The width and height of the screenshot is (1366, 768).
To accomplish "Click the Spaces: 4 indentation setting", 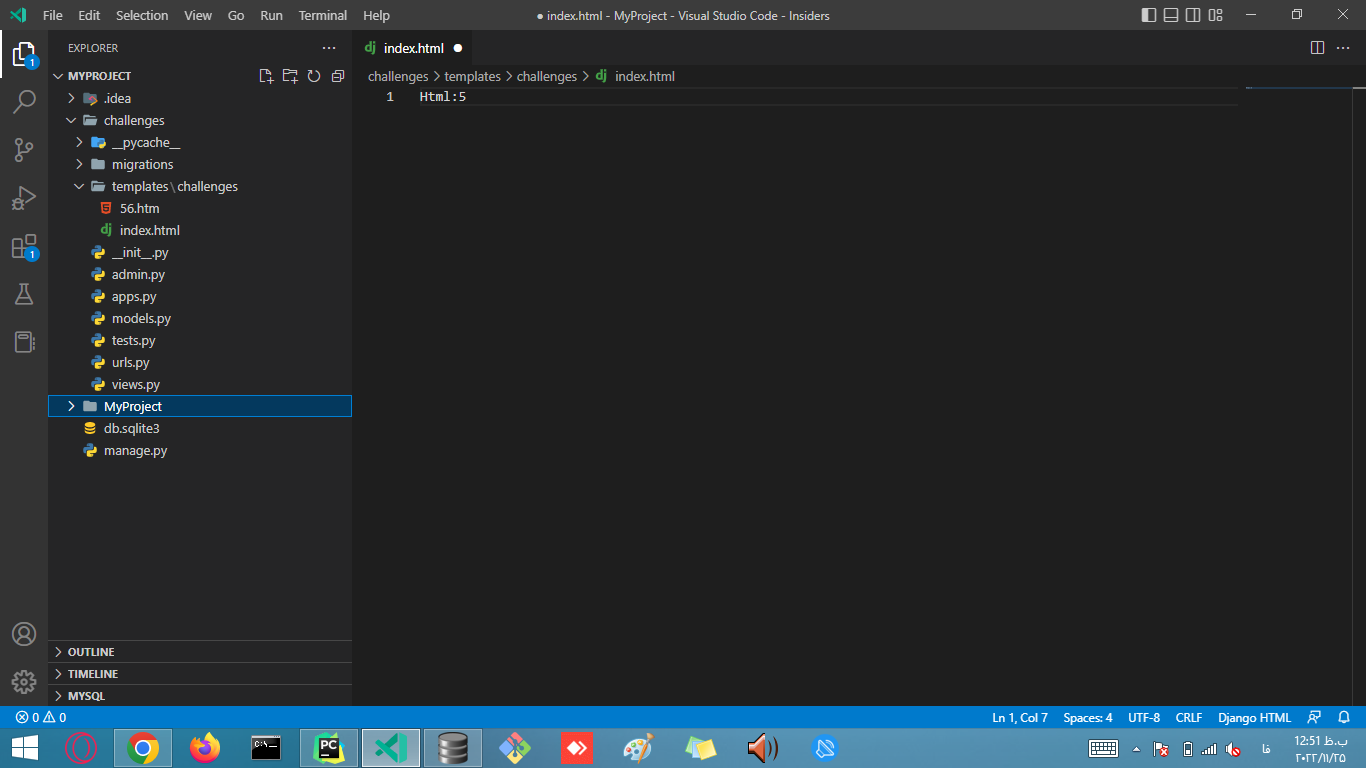I will click(x=1088, y=717).
